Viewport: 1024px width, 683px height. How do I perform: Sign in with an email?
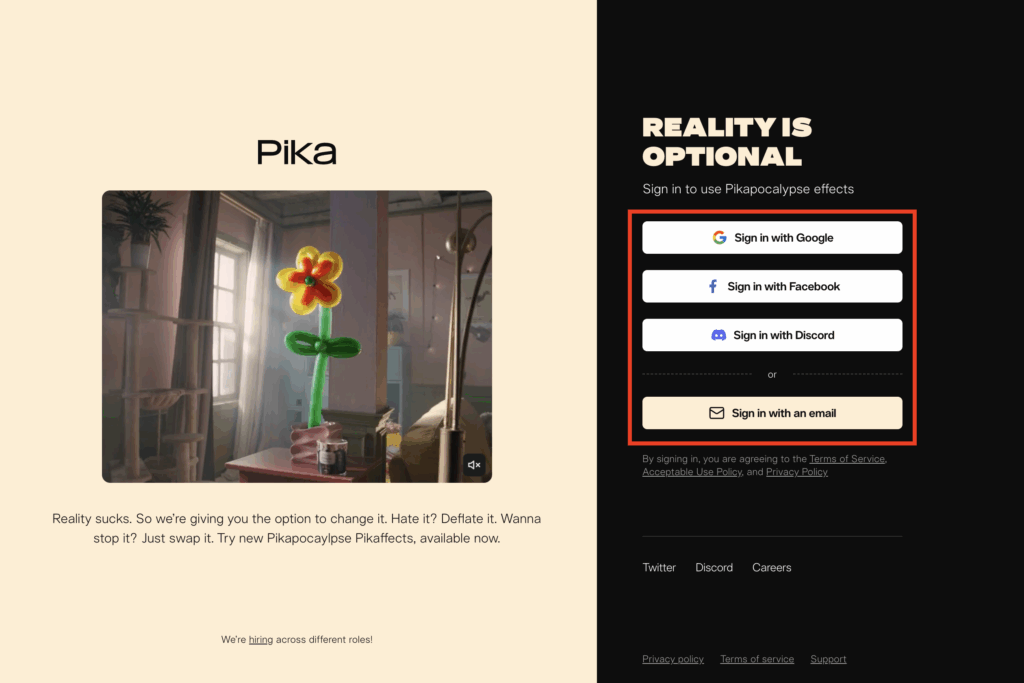pos(772,413)
